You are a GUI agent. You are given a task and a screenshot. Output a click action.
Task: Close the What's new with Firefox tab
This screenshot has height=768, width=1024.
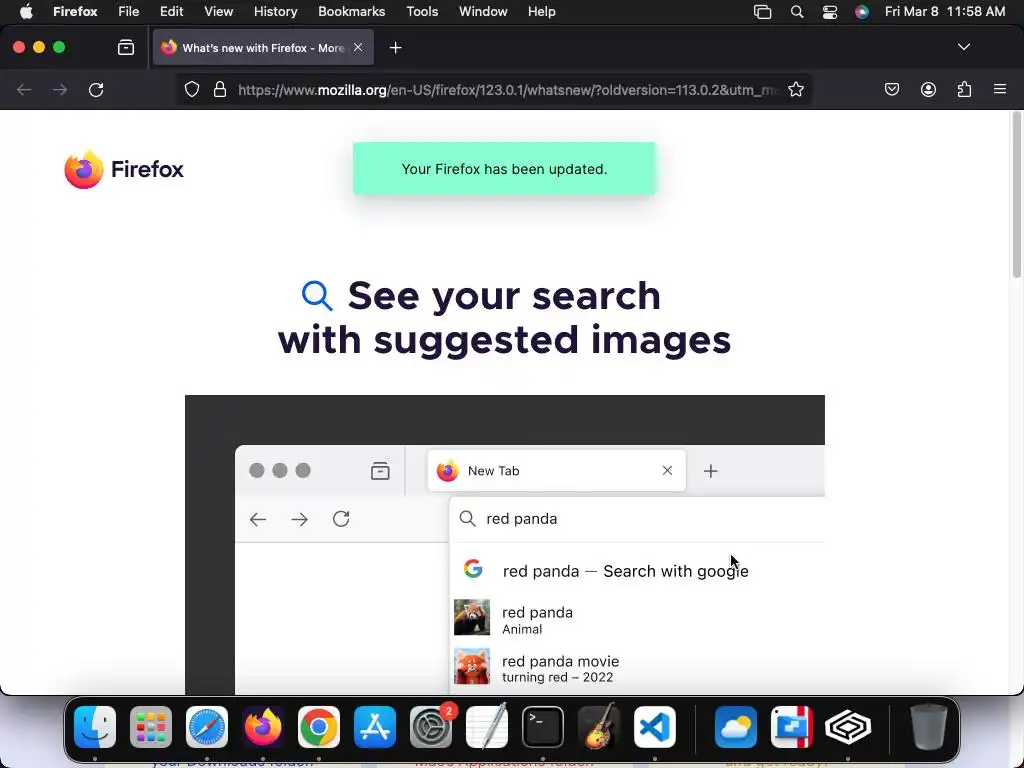(x=358, y=47)
